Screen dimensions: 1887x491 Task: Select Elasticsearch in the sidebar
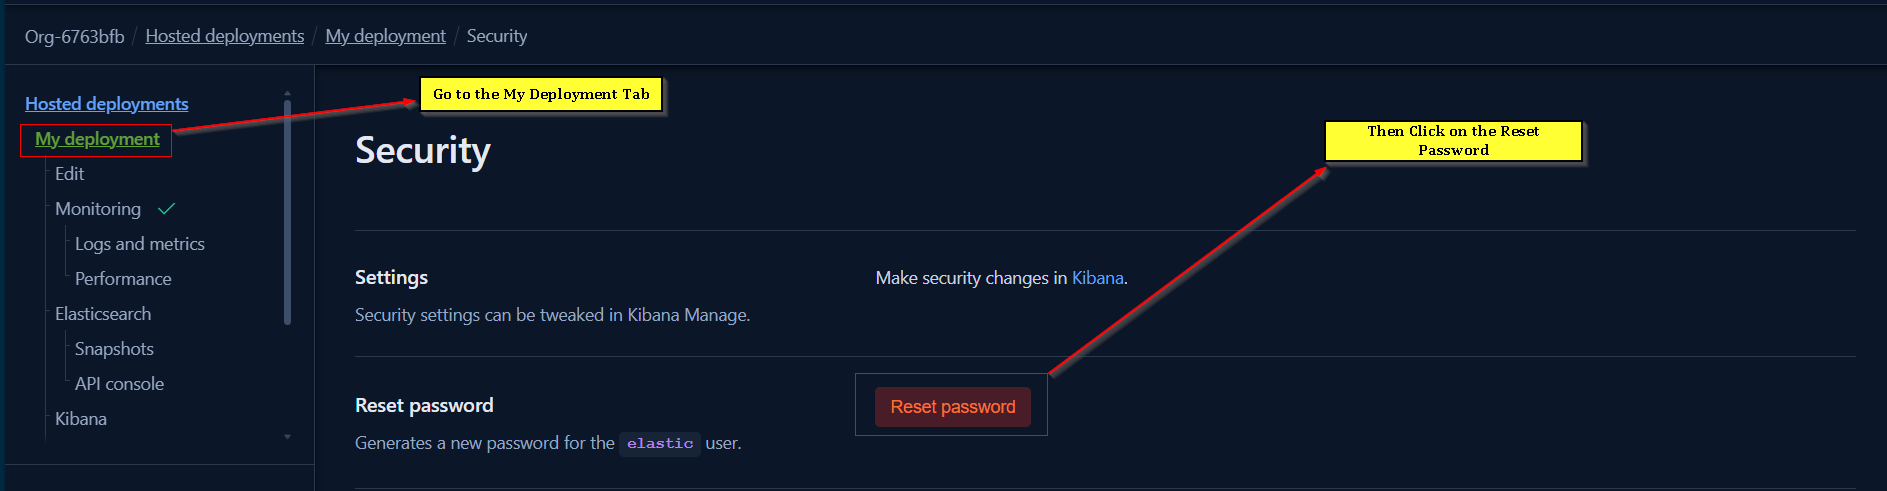click(103, 314)
